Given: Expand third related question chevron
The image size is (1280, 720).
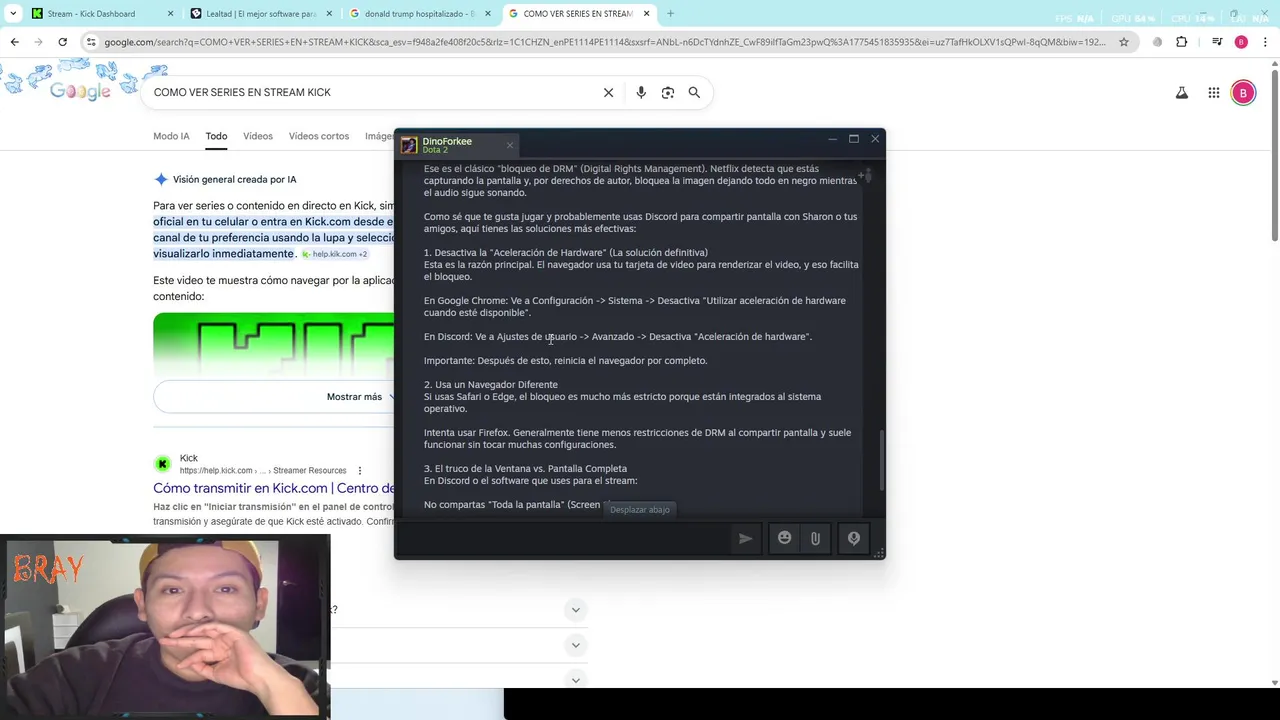Looking at the screenshot, I should [x=575, y=680].
